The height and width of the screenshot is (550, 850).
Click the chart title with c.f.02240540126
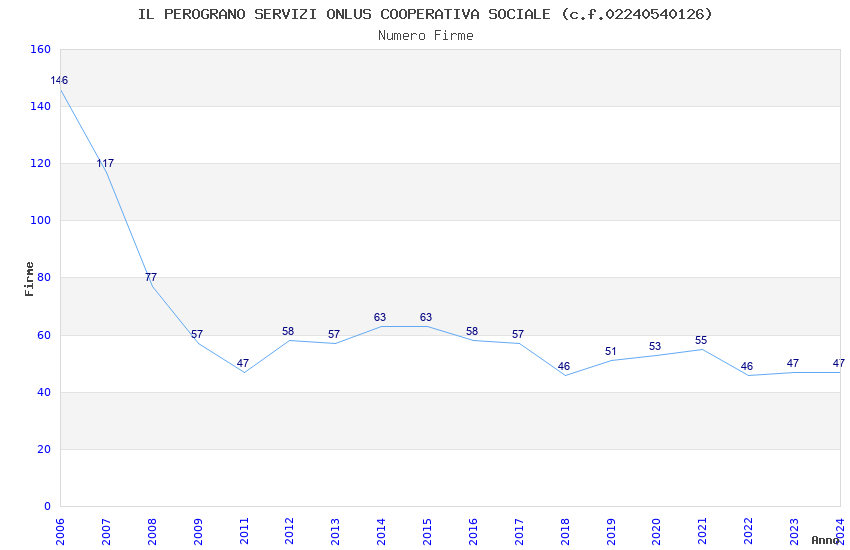tap(425, 14)
